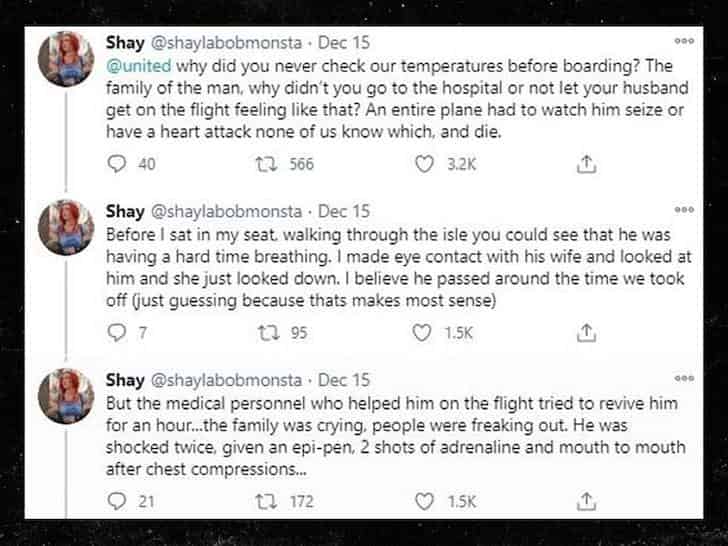The image size is (728, 546).
Task: Like the second tweet about hard time breathing
Action: (x=425, y=332)
